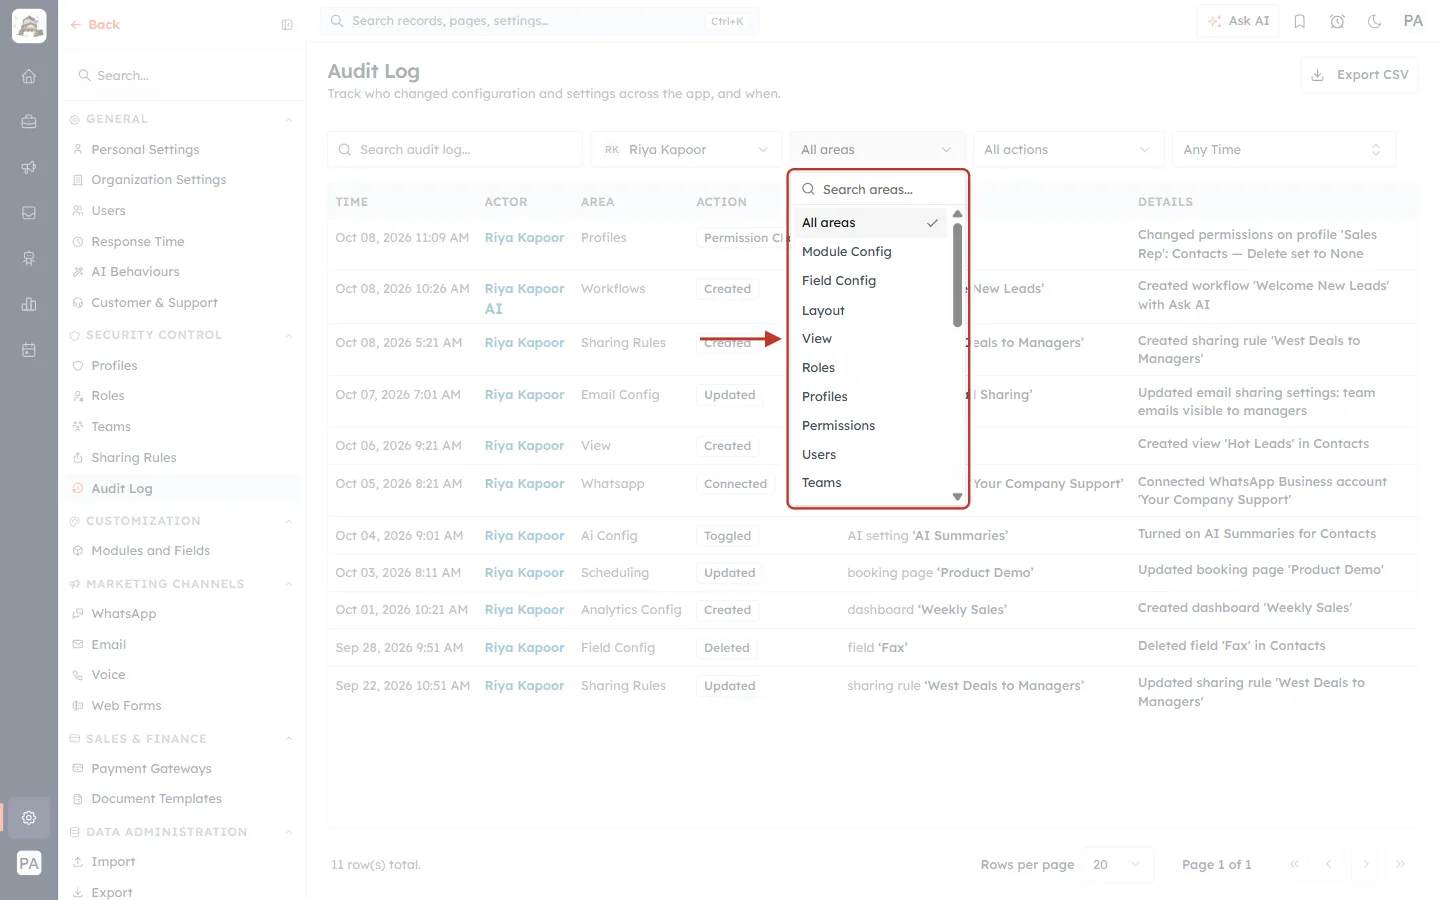Toggle the sidebar collapse icon beside Back
This screenshot has width=1440, height=900.
(287, 25)
